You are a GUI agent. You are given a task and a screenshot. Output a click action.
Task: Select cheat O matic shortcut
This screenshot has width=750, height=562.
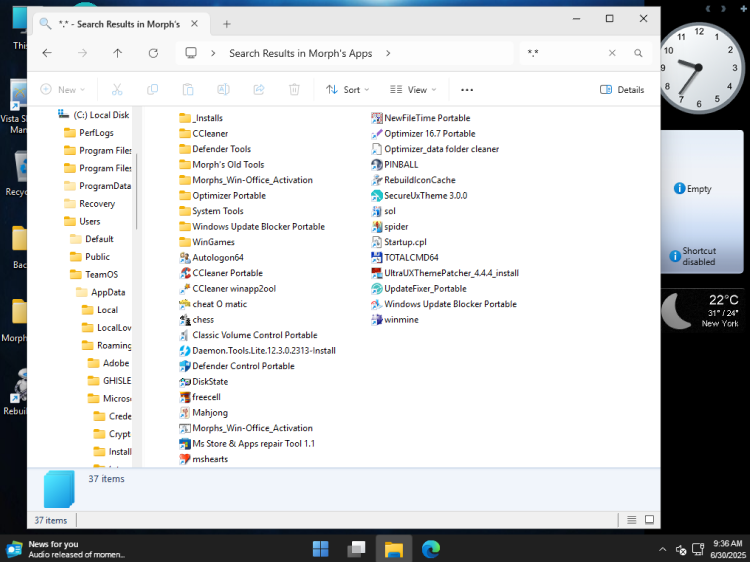click(x=213, y=304)
